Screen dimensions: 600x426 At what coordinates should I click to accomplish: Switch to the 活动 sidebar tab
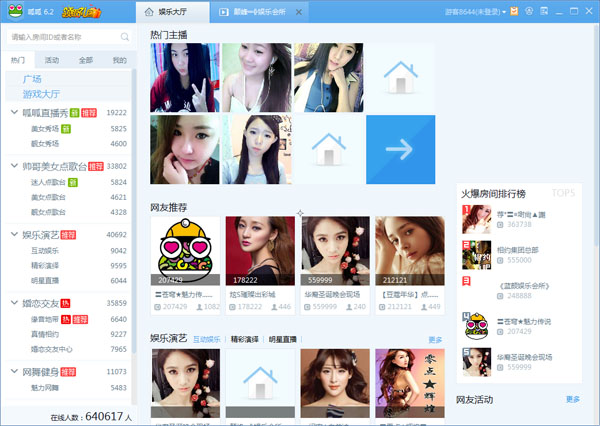tap(51, 60)
